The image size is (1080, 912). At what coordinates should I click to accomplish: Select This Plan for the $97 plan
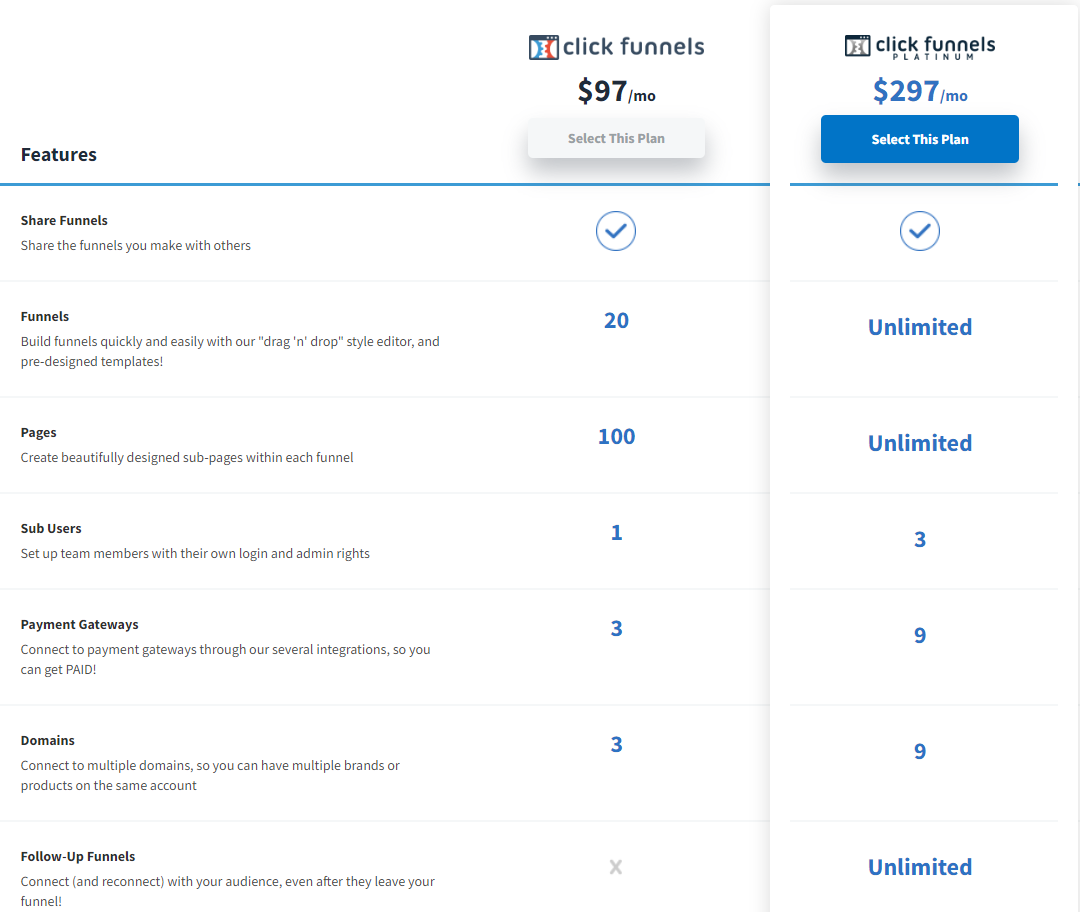(615, 138)
